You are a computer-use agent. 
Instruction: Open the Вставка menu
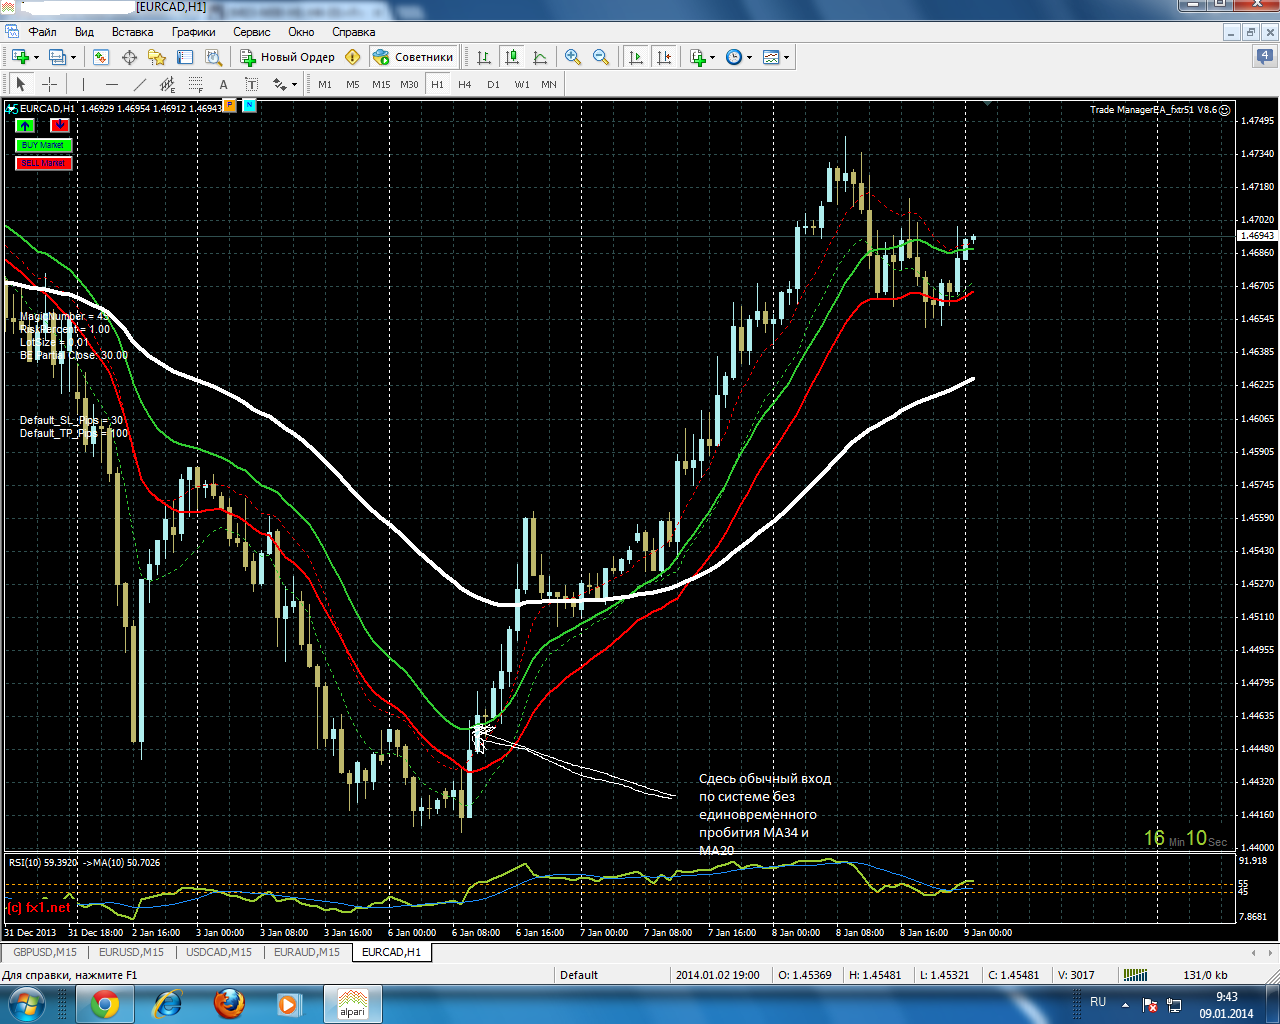tap(133, 32)
